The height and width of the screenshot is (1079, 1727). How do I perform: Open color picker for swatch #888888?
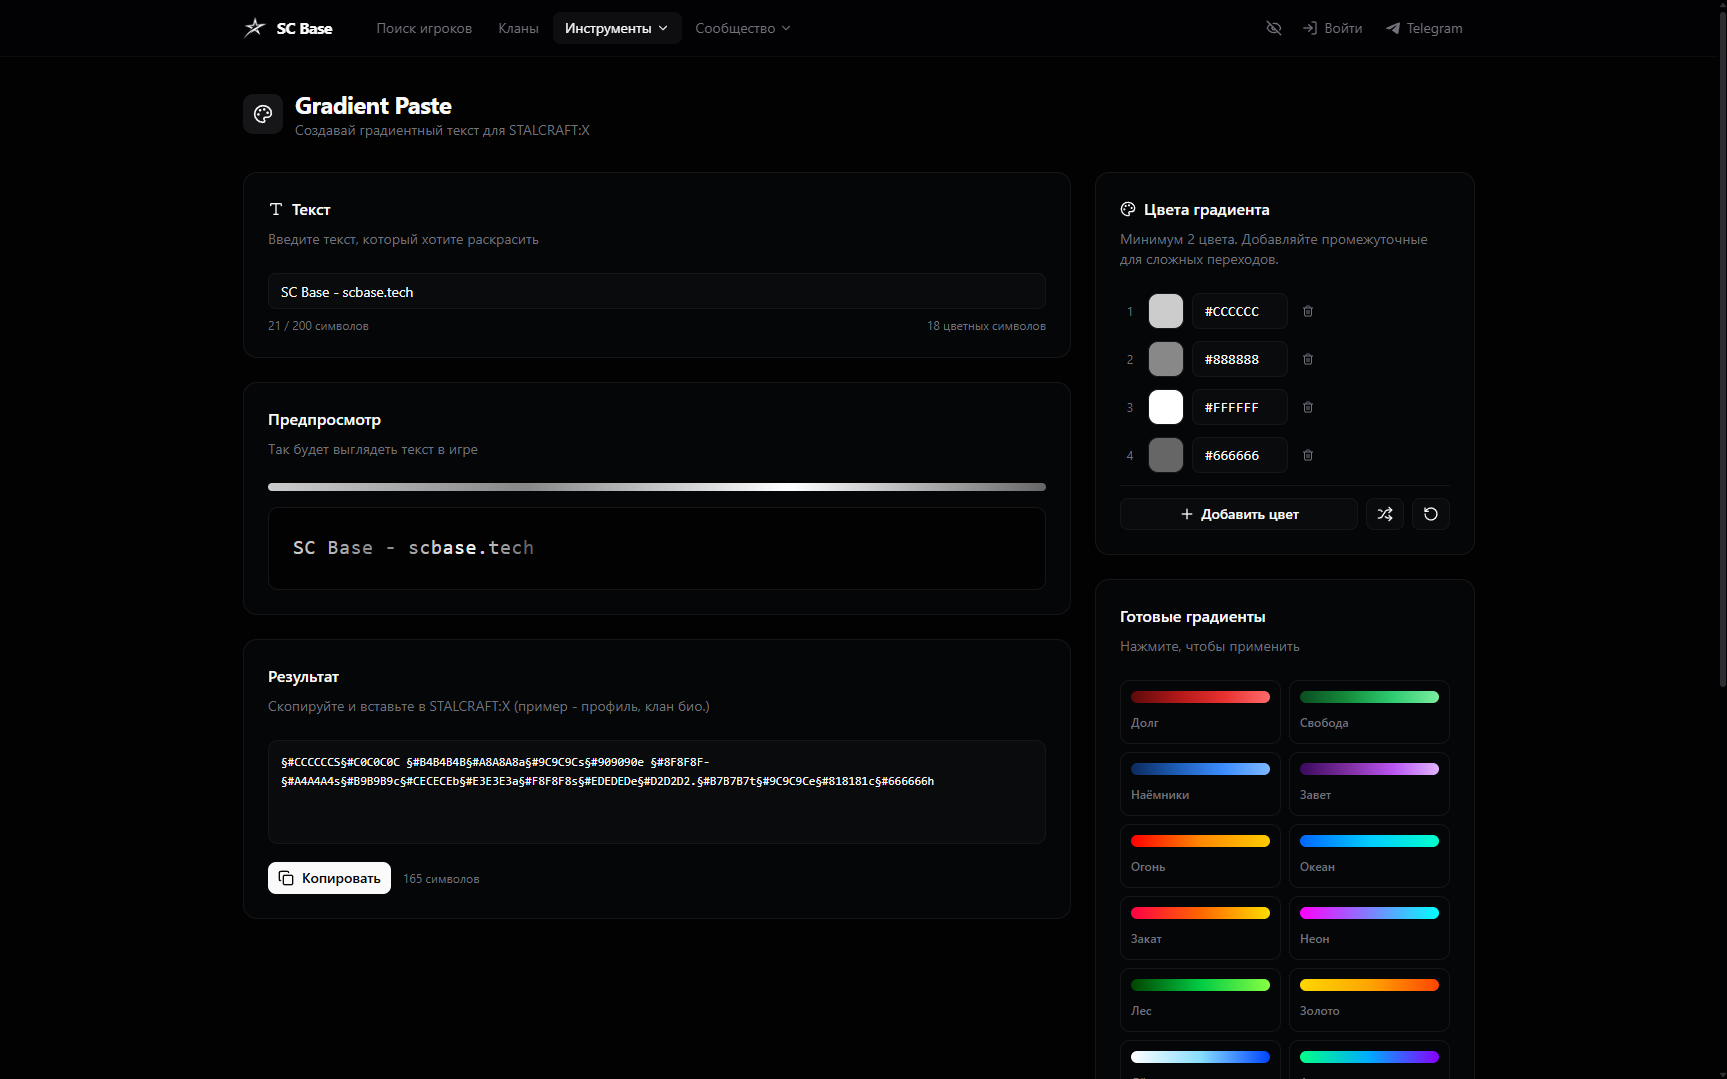click(1166, 359)
